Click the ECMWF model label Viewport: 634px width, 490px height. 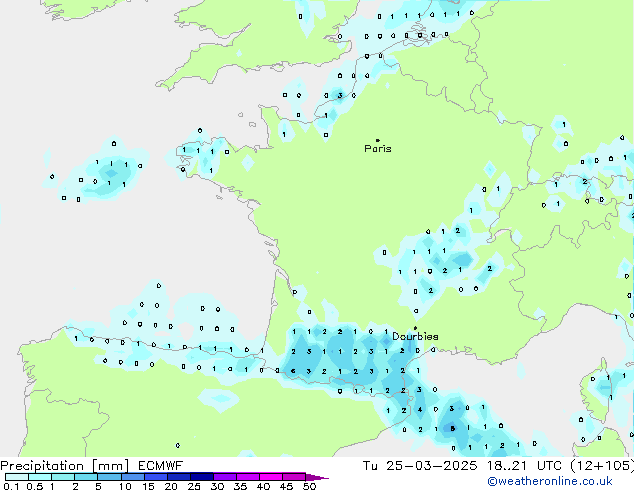[x=160, y=466]
